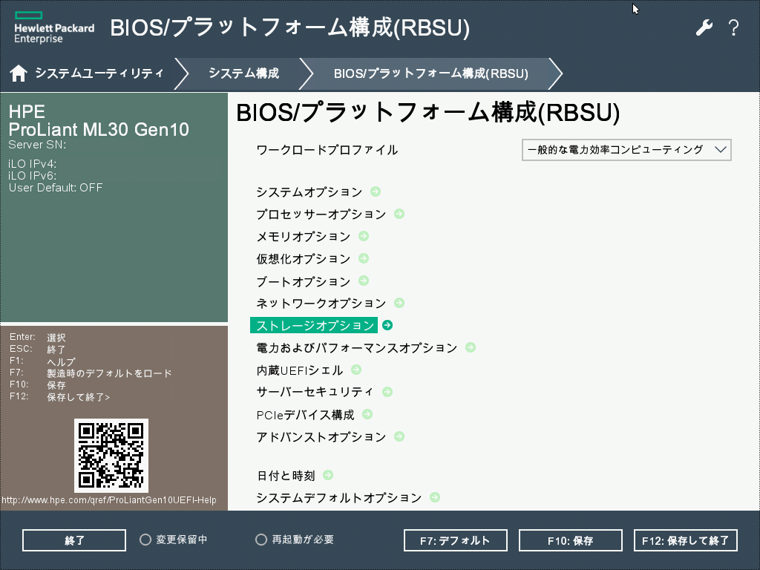Click arrow icon next to 内蔵UEFIシェル
Screen dimensions: 760x570
click(x=356, y=370)
